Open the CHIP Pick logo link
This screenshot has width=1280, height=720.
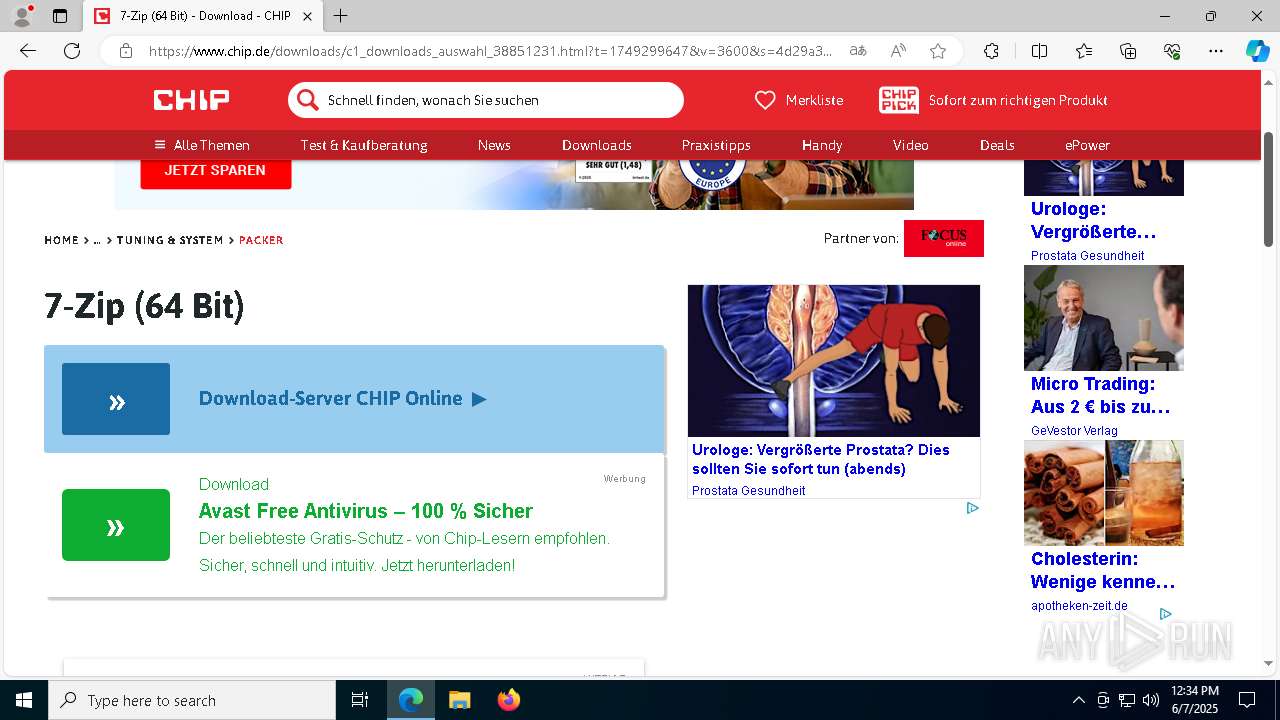click(899, 100)
